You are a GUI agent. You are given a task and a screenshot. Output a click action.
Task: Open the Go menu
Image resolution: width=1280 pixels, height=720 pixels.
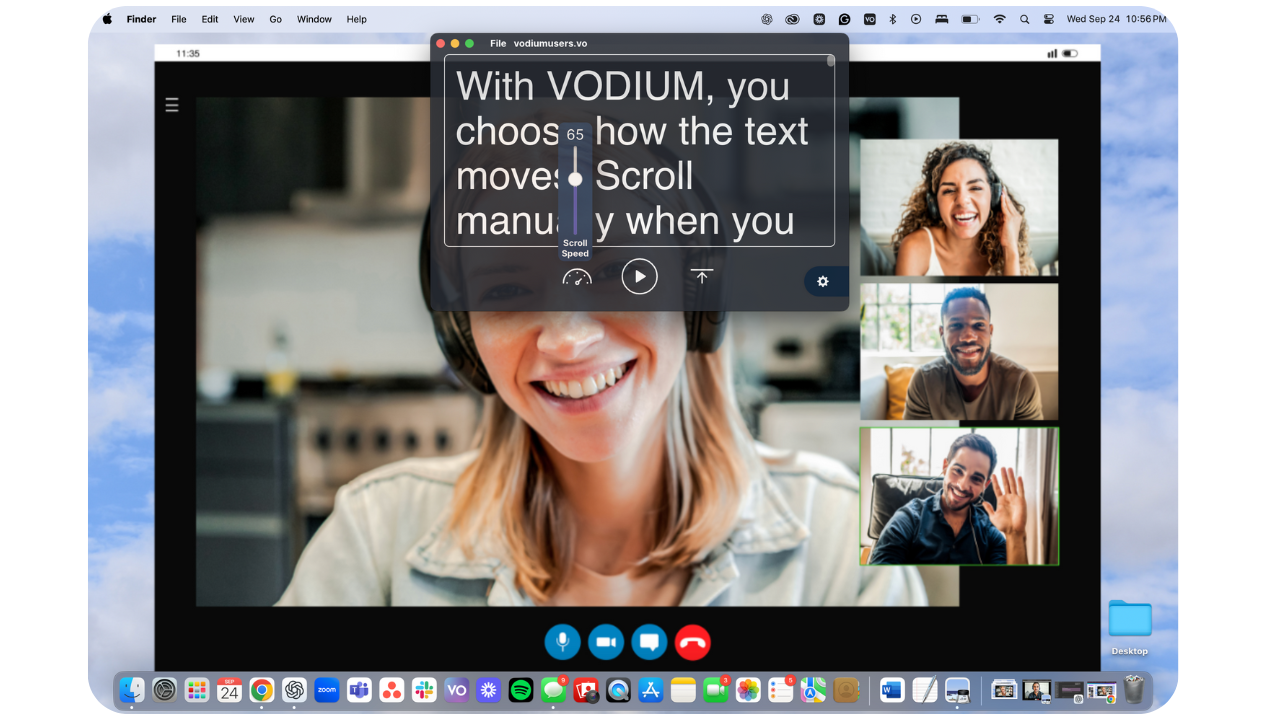(276, 19)
